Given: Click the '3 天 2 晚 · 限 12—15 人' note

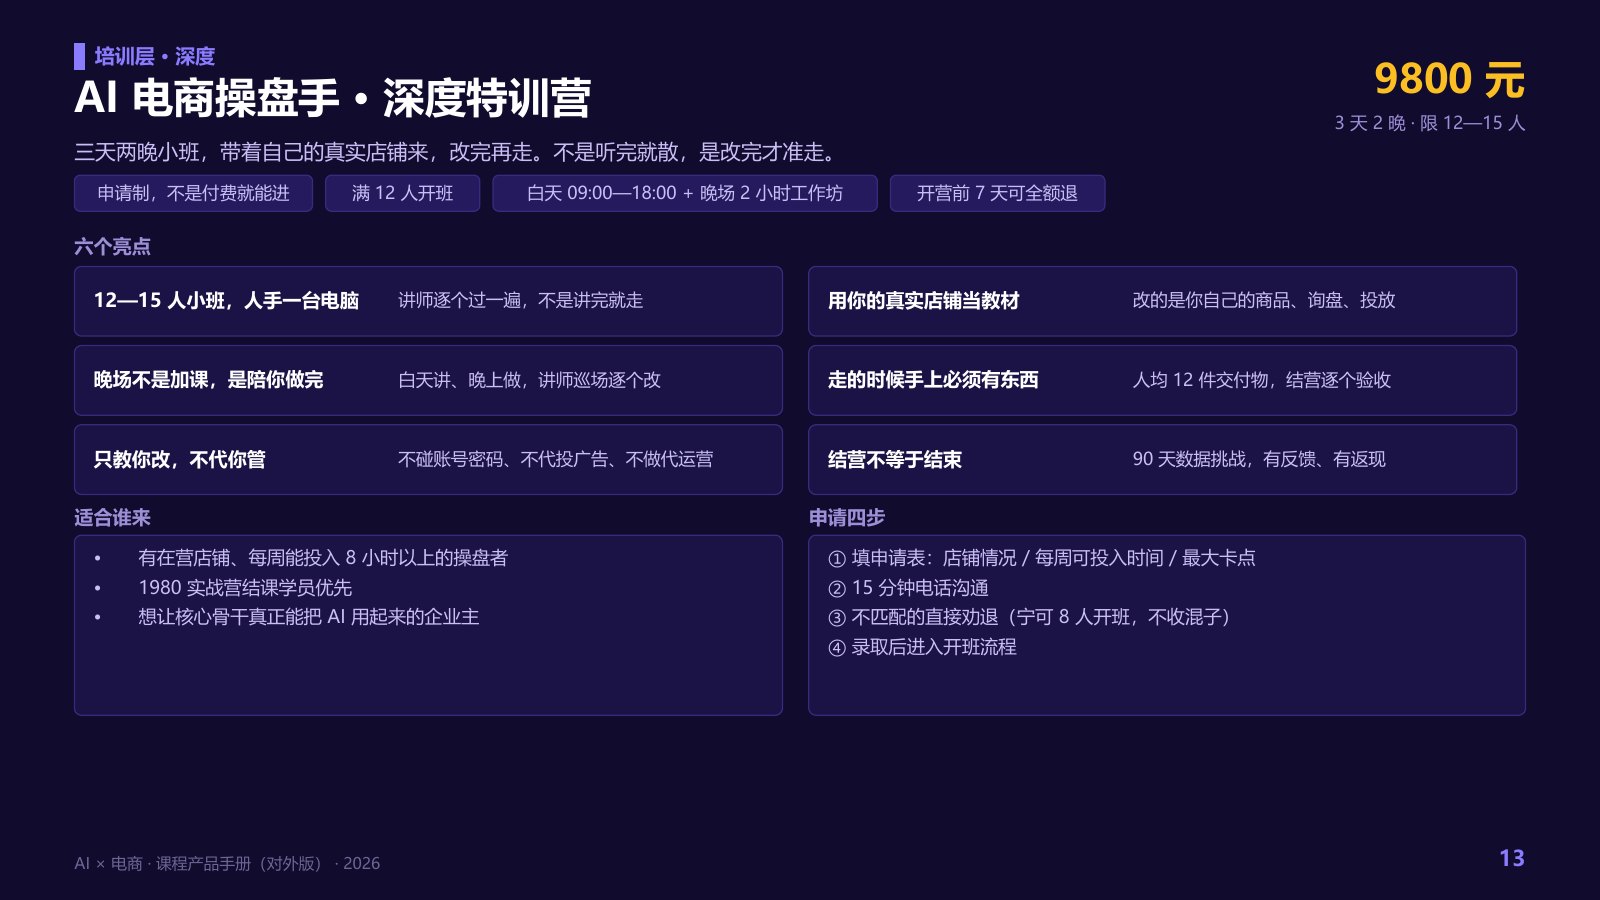Looking at the screenshot, I should (x=1429, y=123).
